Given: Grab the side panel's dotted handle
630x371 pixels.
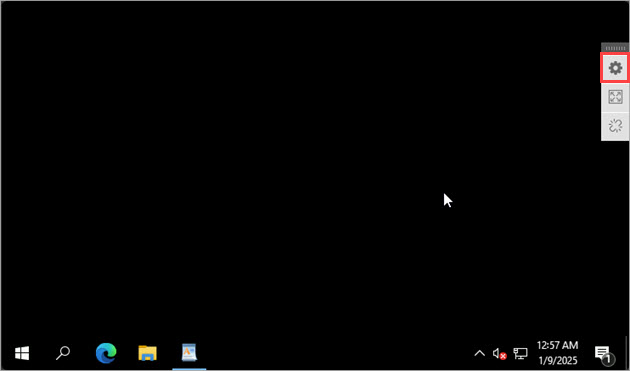Looking at the screenshot, I should [615, 48].
